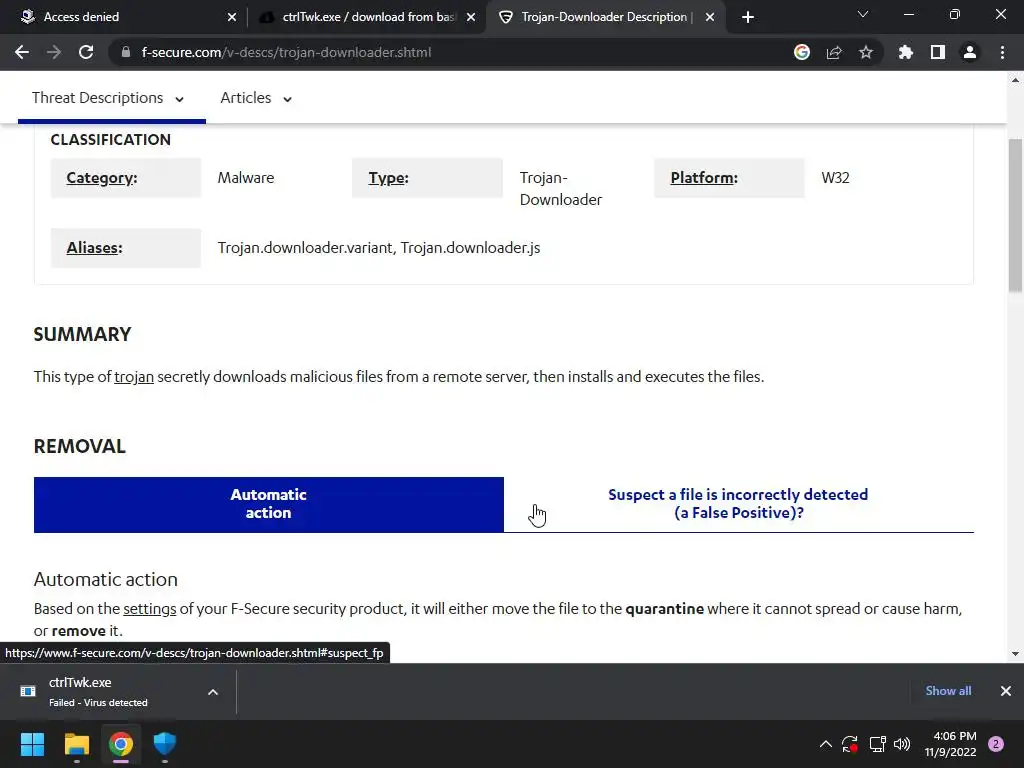Open the volume speaker tray icon
Screen dimensions: 1024x768
click(x=902, y=744)
